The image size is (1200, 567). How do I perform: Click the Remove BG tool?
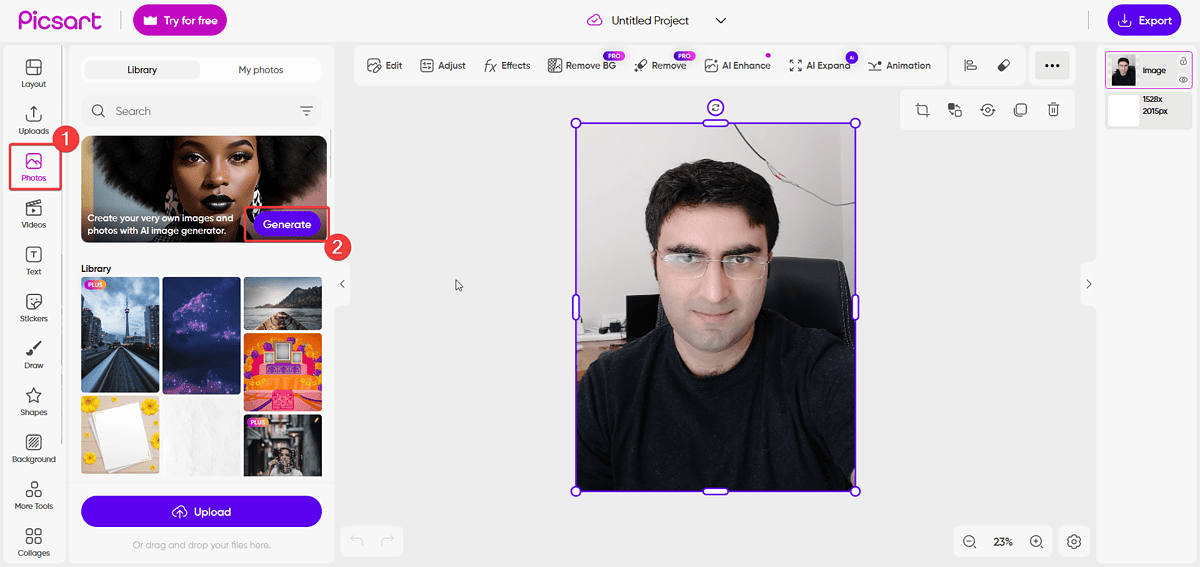582,66
